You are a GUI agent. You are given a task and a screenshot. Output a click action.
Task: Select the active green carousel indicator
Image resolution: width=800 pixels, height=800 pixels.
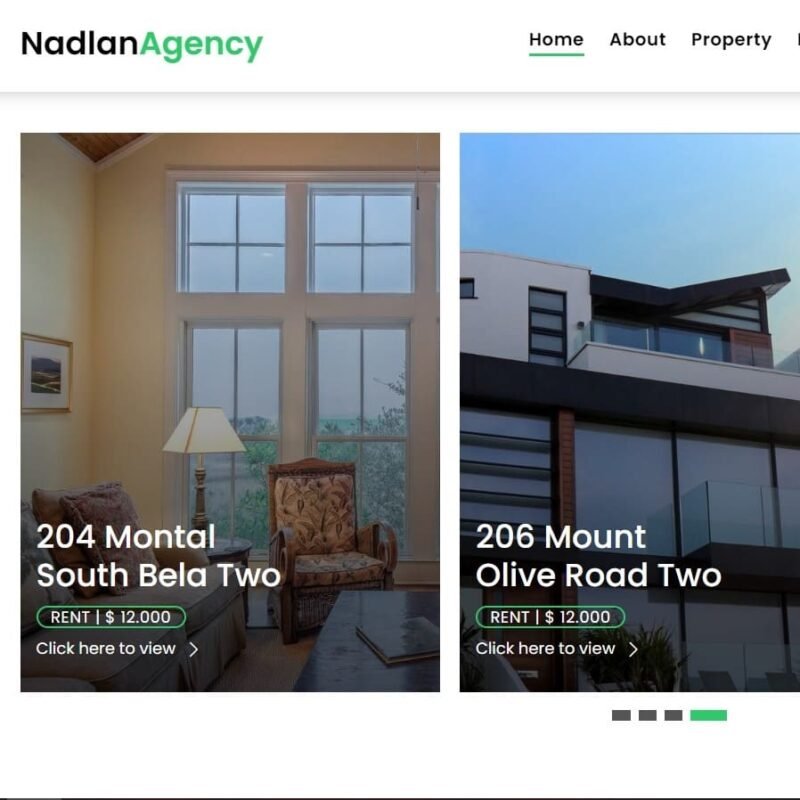click(709, 715)
